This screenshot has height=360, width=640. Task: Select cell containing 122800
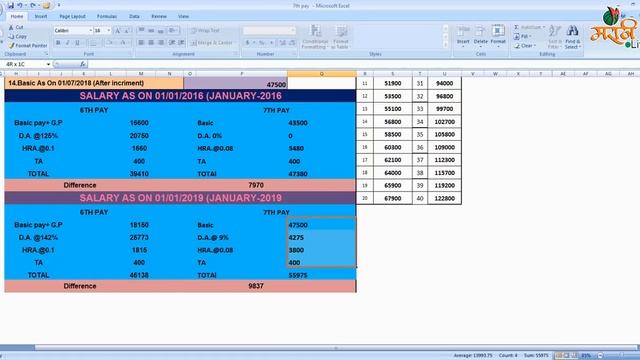(444, 198)
